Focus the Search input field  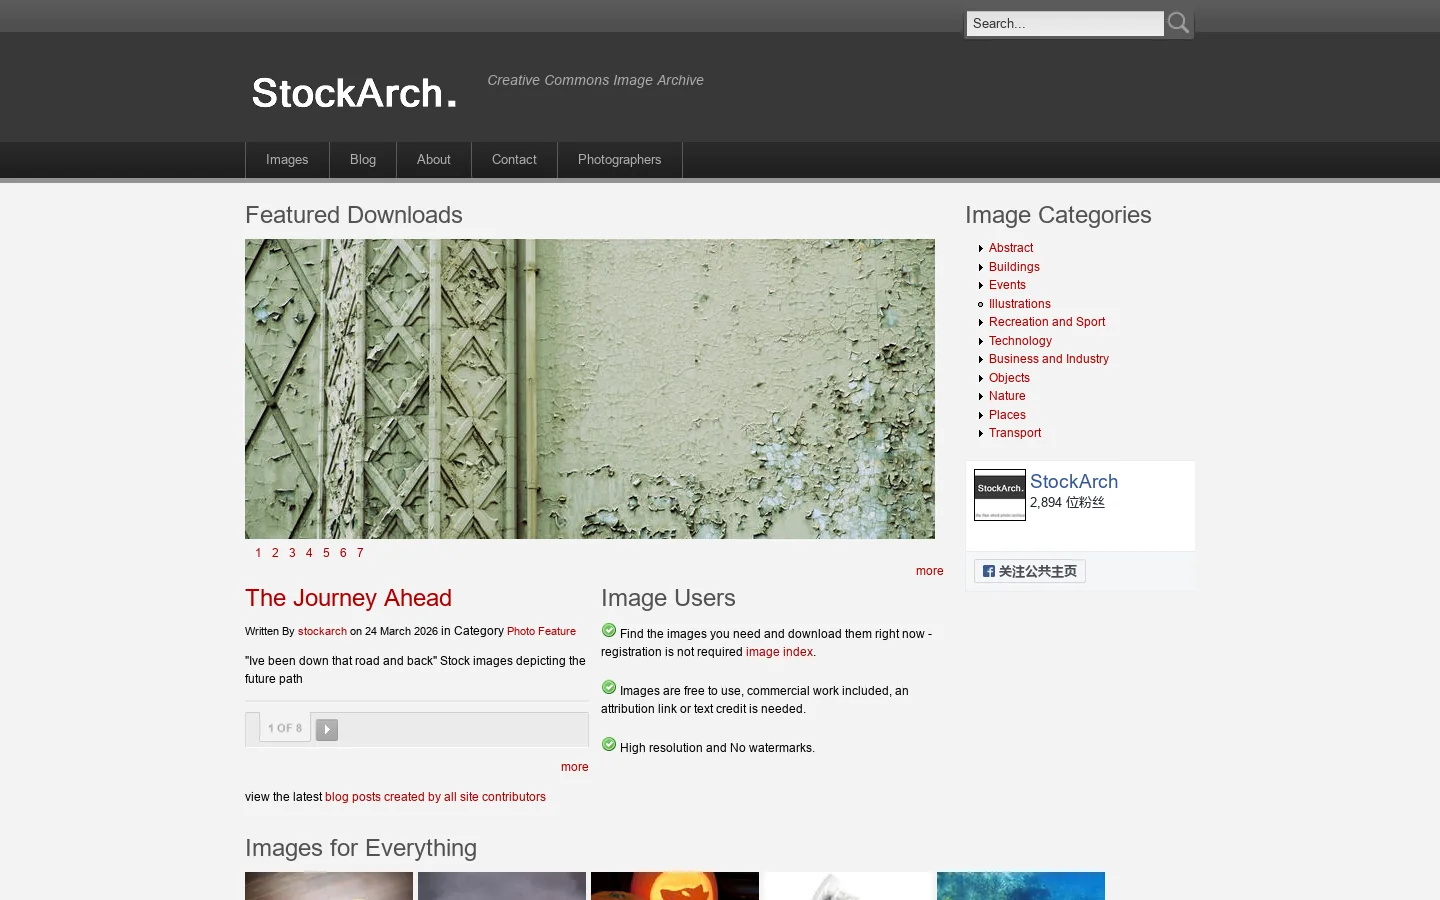click(1065, 23)
